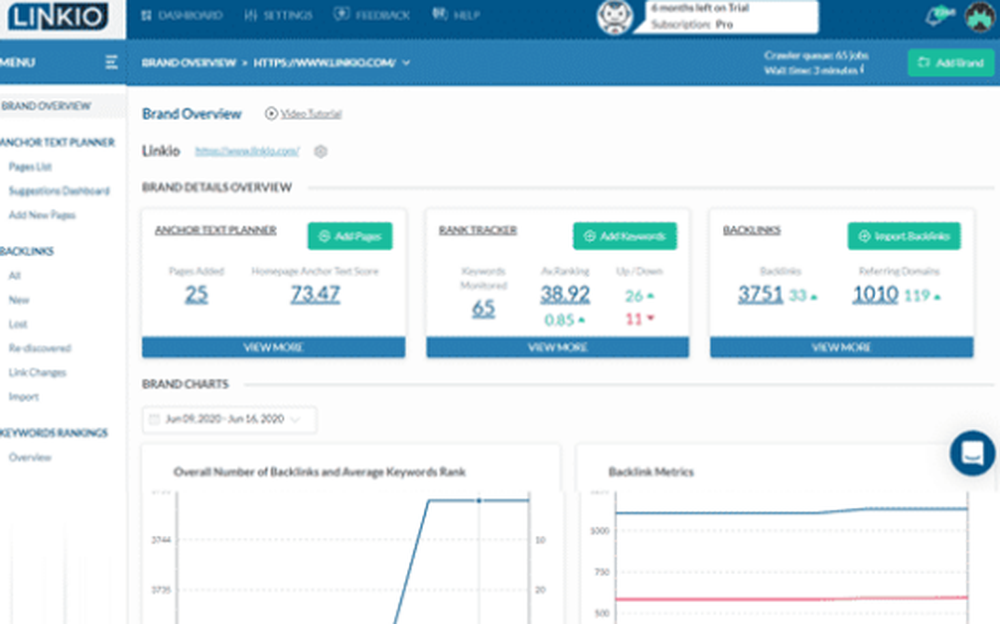The image size is (1000, 624).
Task: Click Brand Overview breadcrumb
Action: (x=189, y=63)
